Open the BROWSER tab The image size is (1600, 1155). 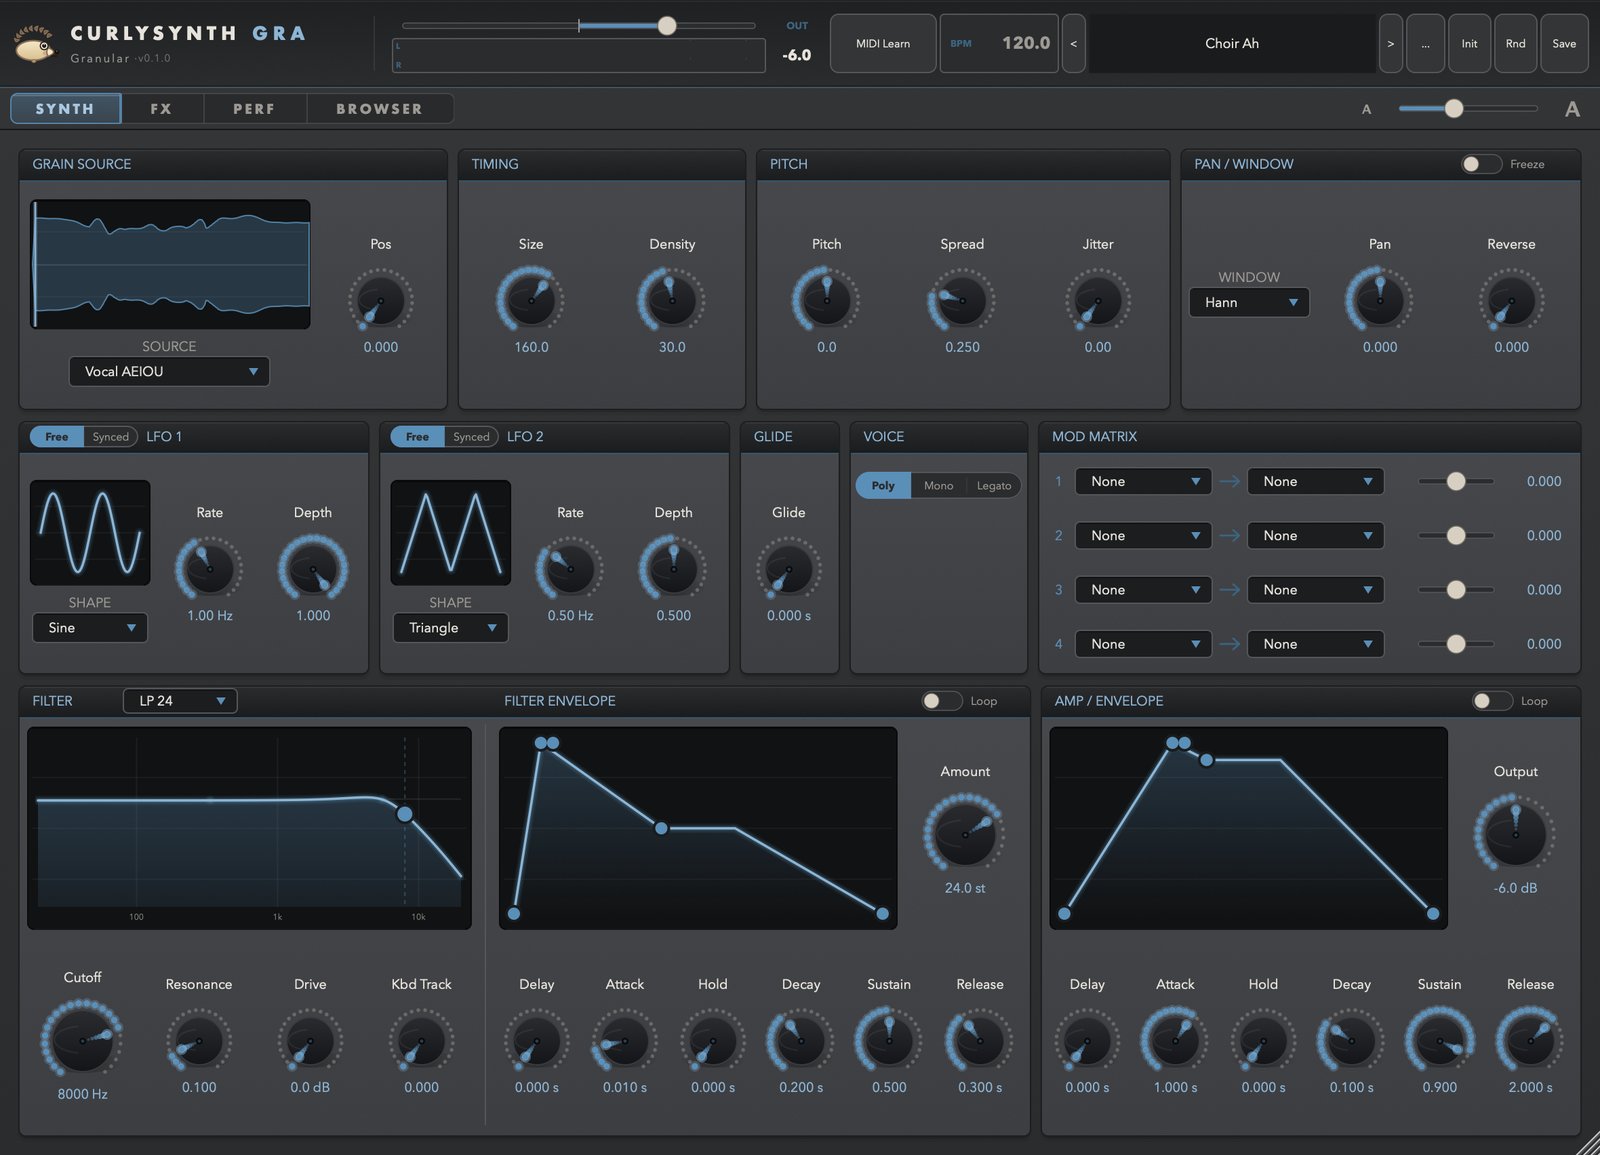(x=379, y=109)
